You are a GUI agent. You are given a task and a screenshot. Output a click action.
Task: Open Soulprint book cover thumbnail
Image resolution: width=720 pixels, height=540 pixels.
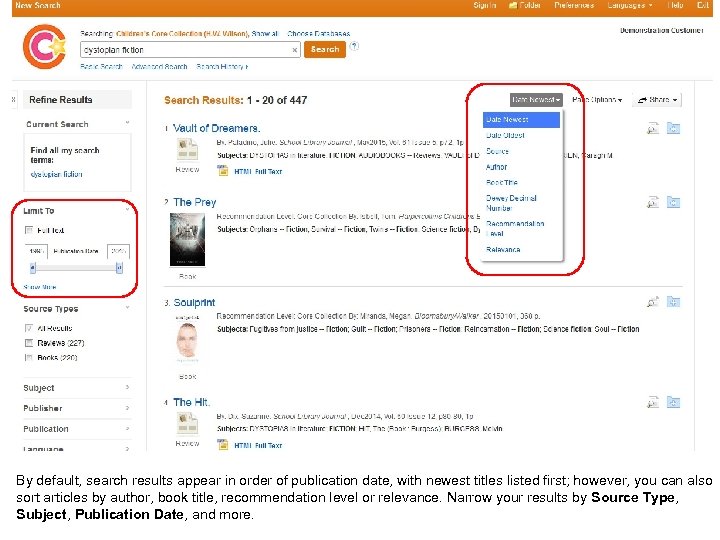[x=187, y=341]
